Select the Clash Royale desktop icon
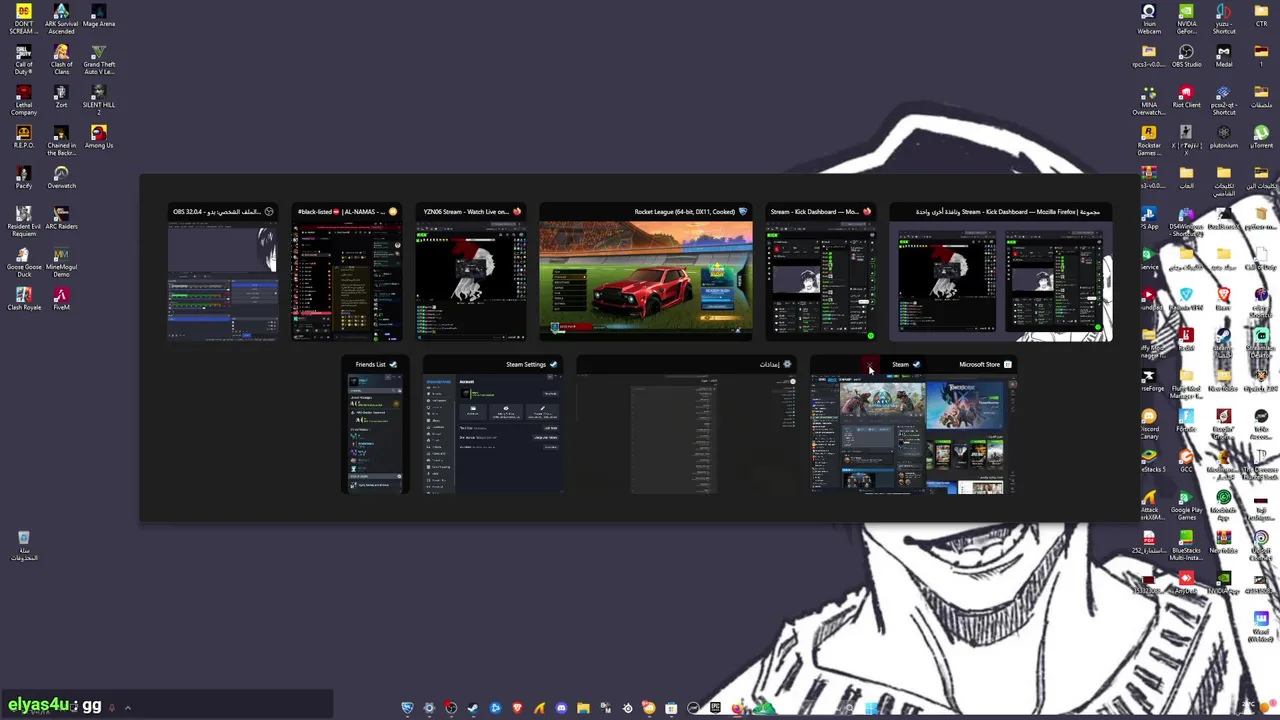1280x720 pixels. tap(24, 300)
